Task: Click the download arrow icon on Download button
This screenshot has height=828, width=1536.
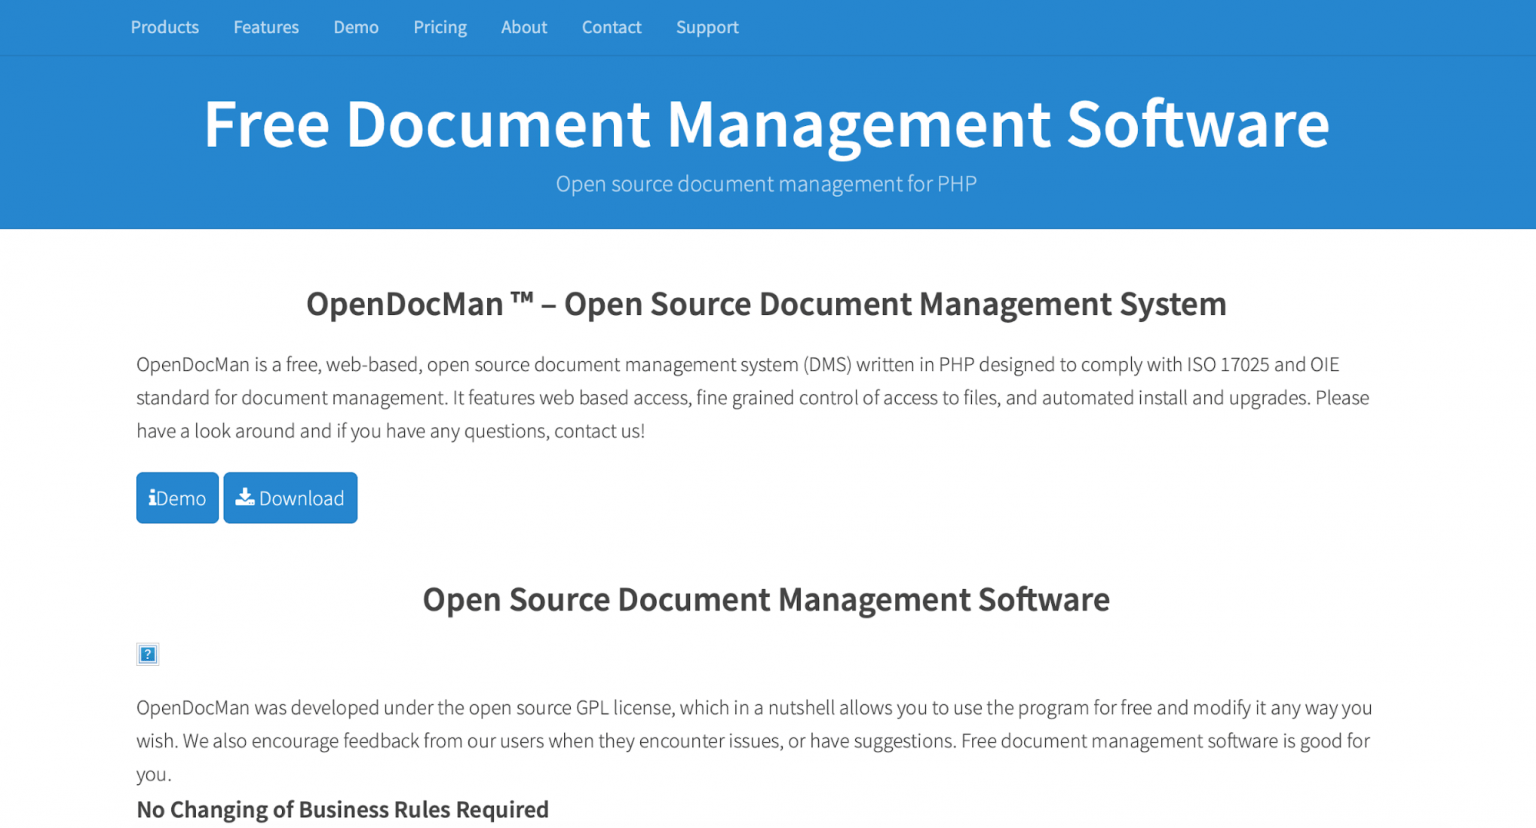Action: tap(245, 497)
